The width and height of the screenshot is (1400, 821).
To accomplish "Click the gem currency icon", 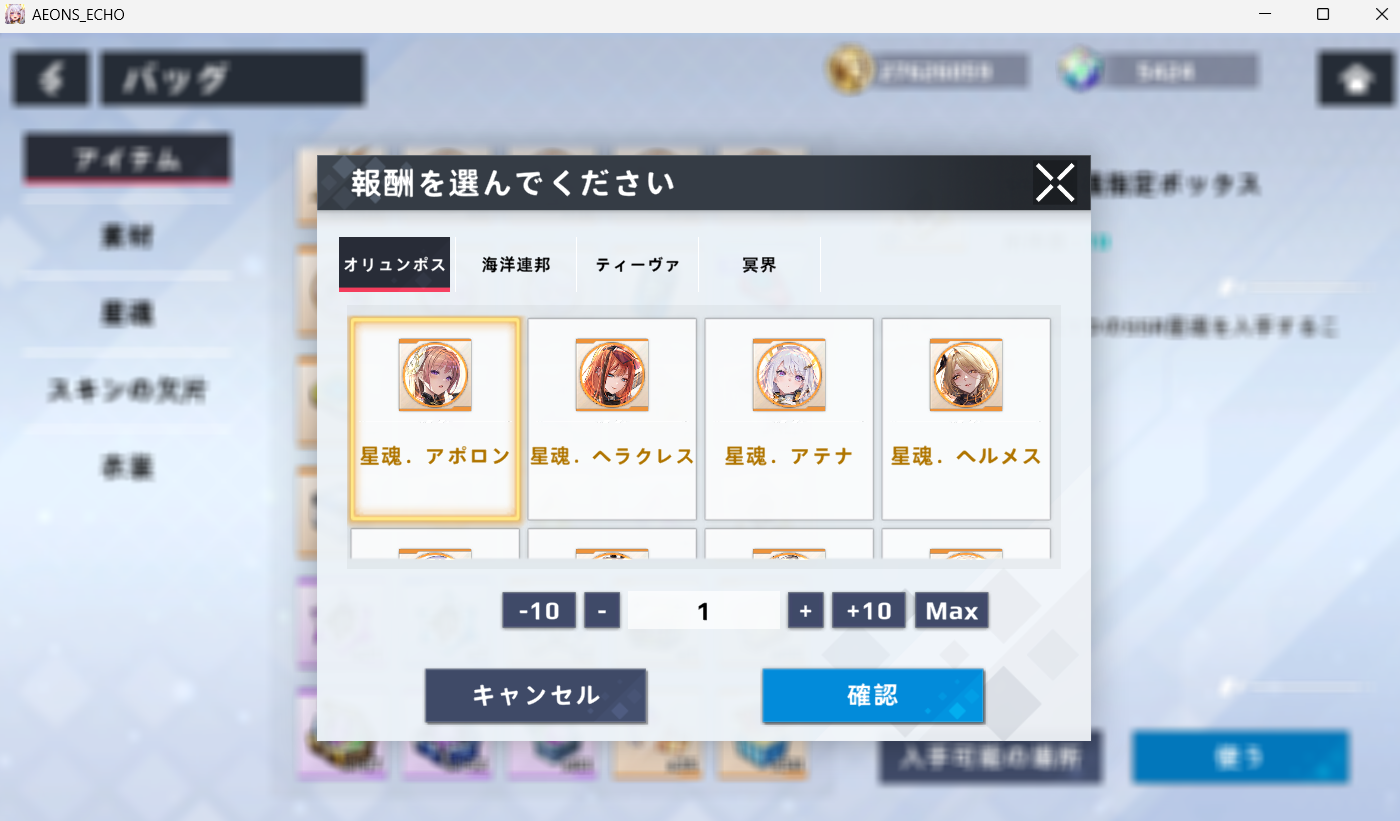I will [1081, 70].
